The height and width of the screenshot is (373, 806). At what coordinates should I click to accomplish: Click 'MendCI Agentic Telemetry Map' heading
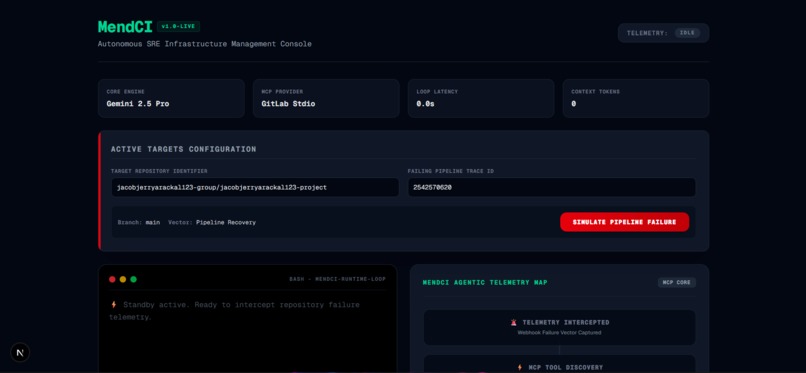point(485,283)
